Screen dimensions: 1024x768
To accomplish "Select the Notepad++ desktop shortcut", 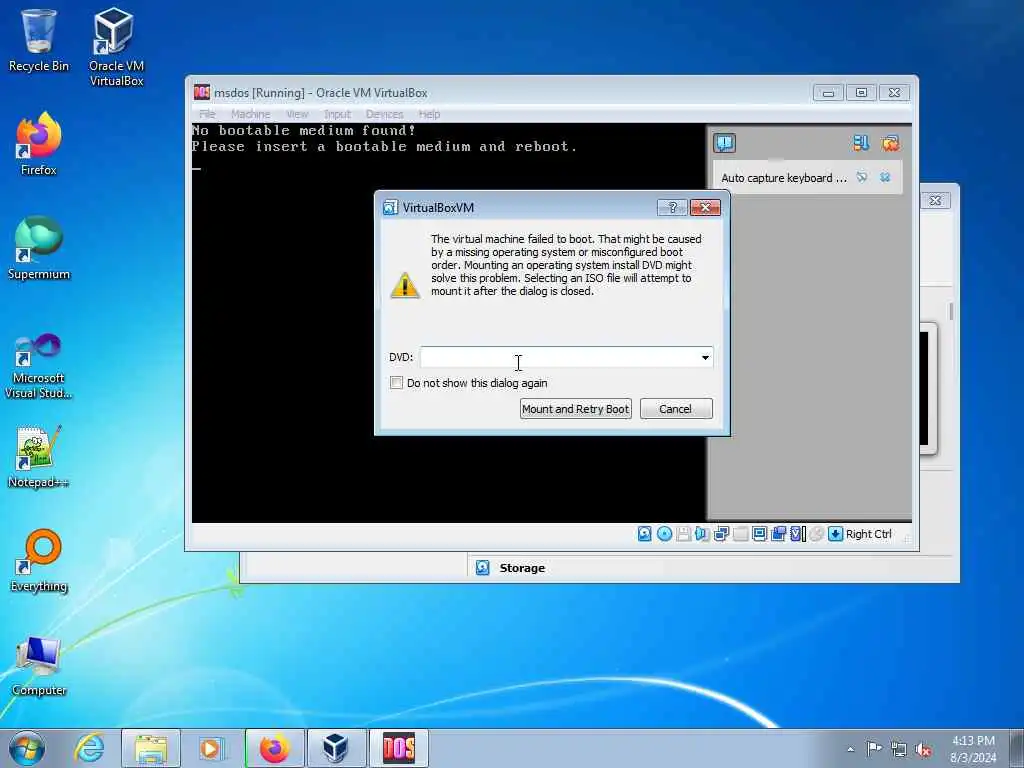I will 39,456.
